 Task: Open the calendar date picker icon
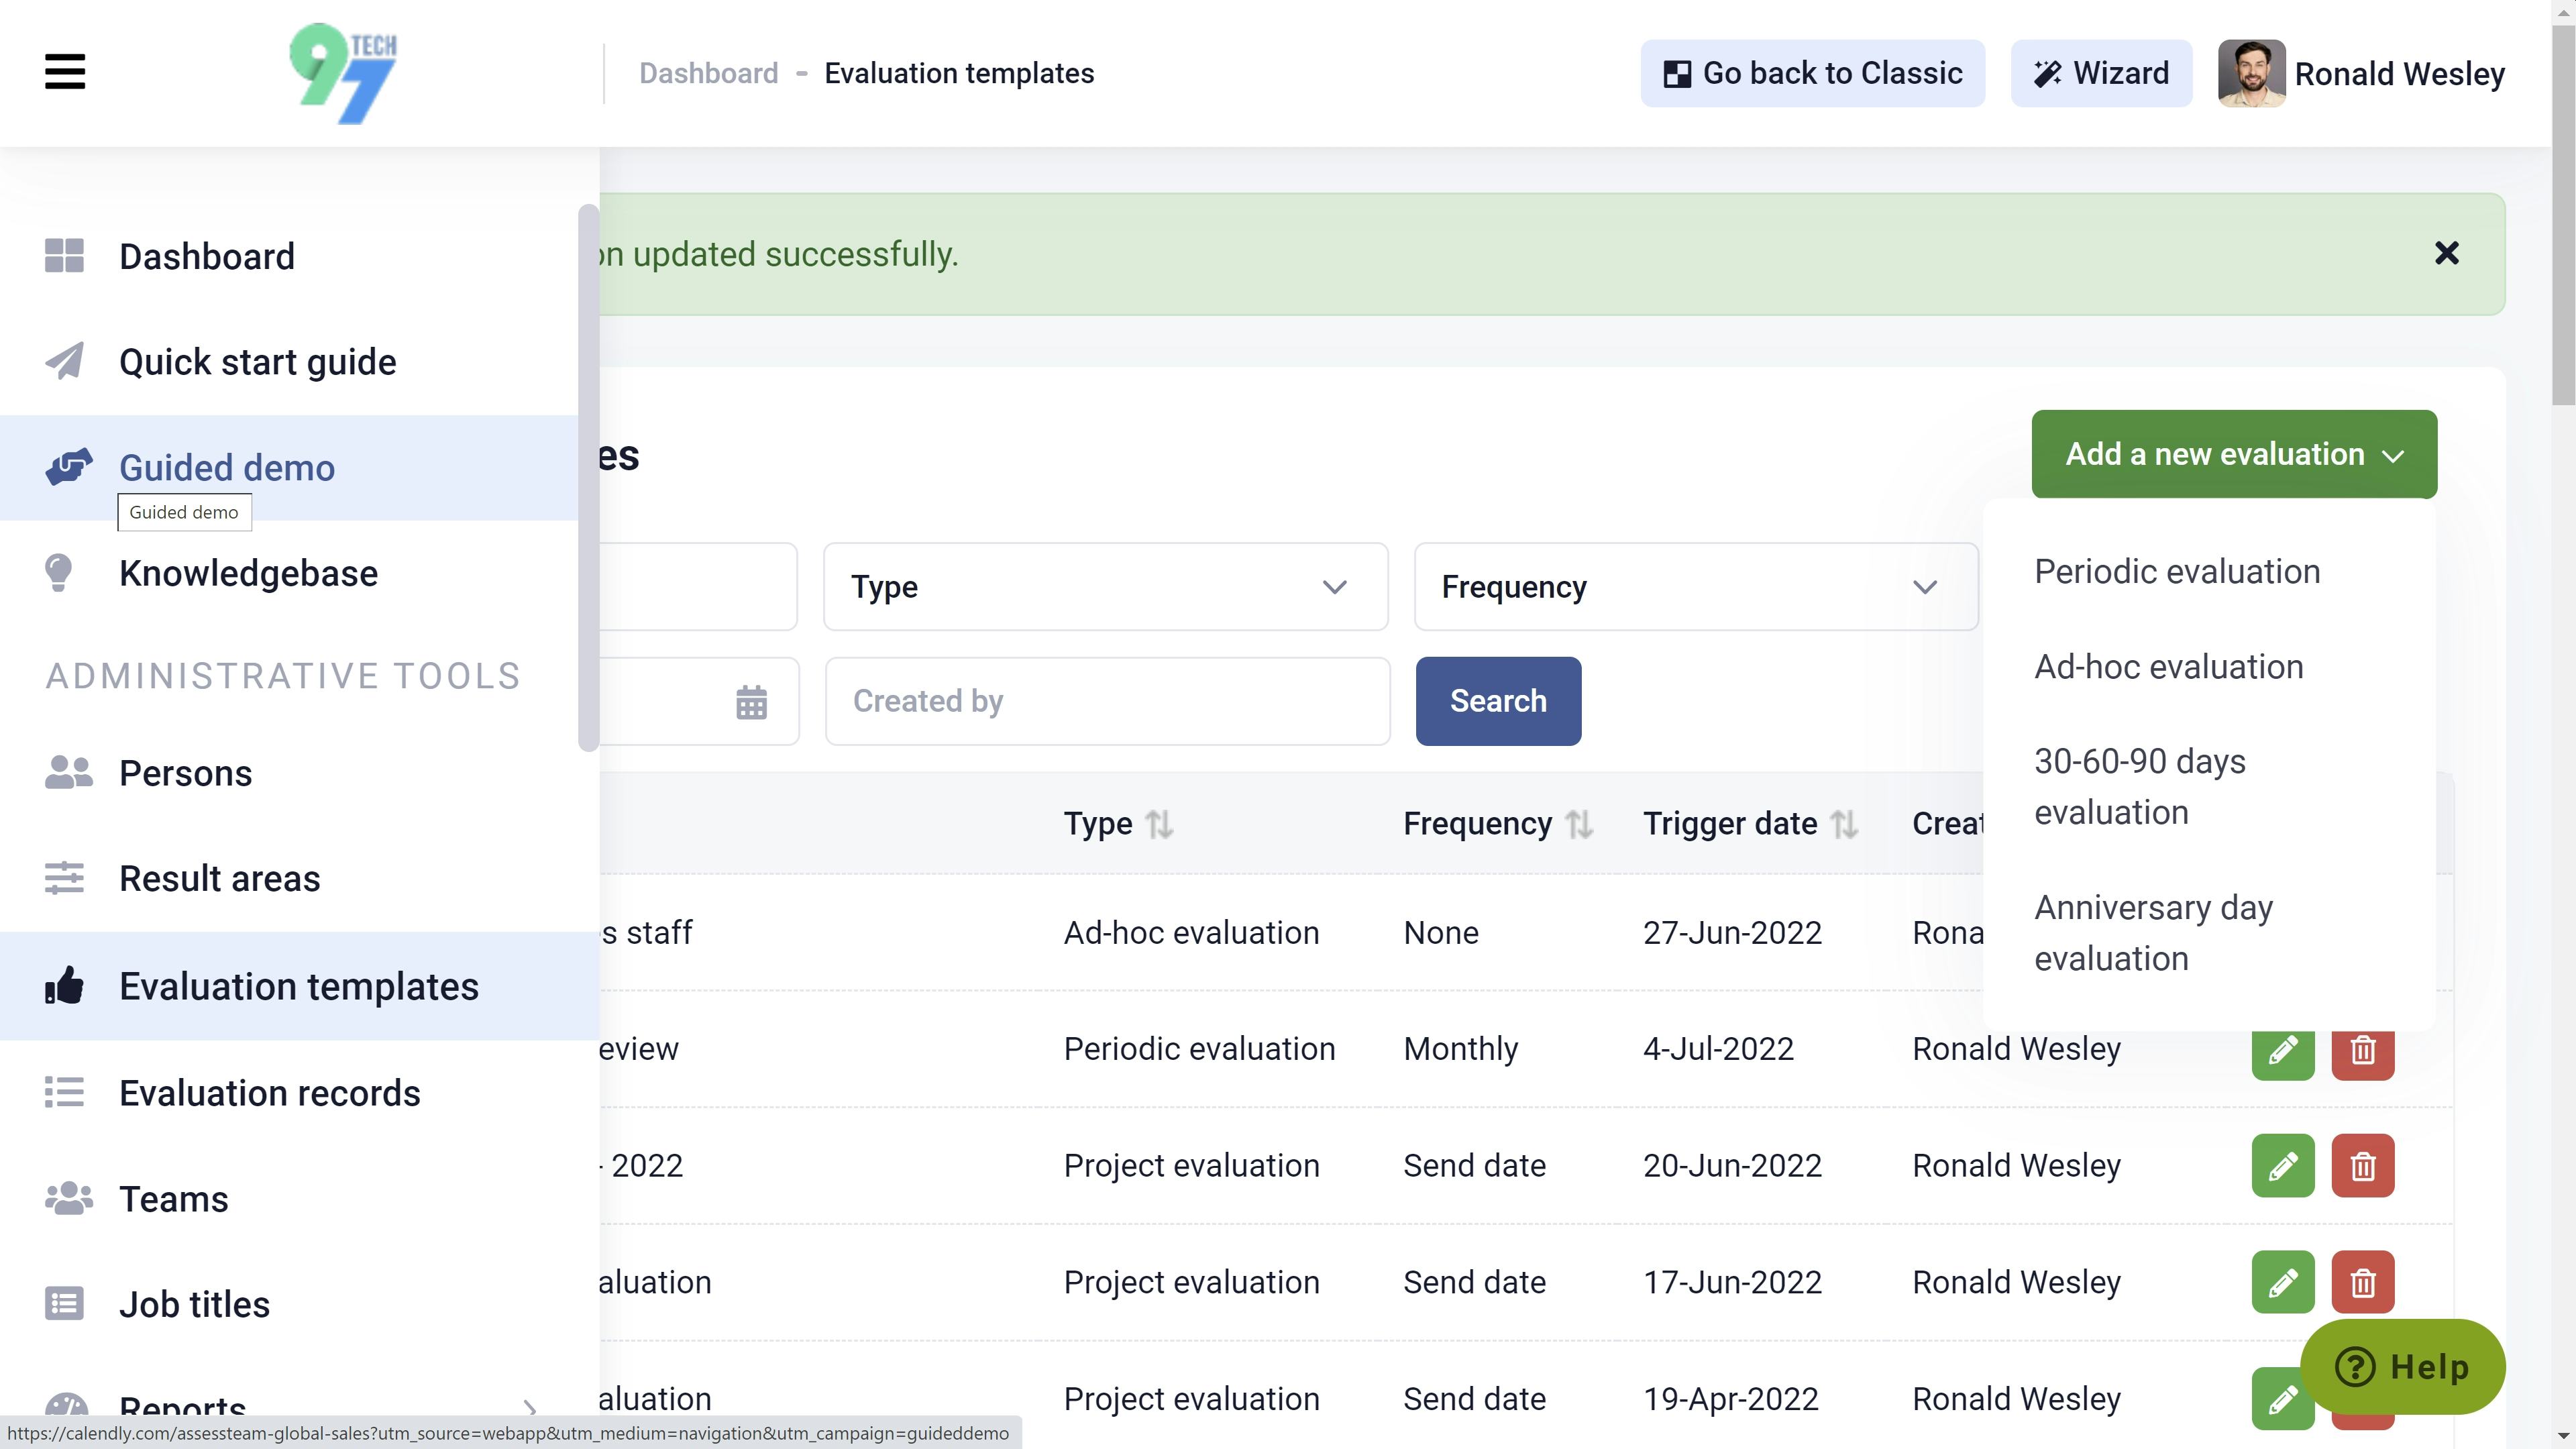[x=751, y=702]
